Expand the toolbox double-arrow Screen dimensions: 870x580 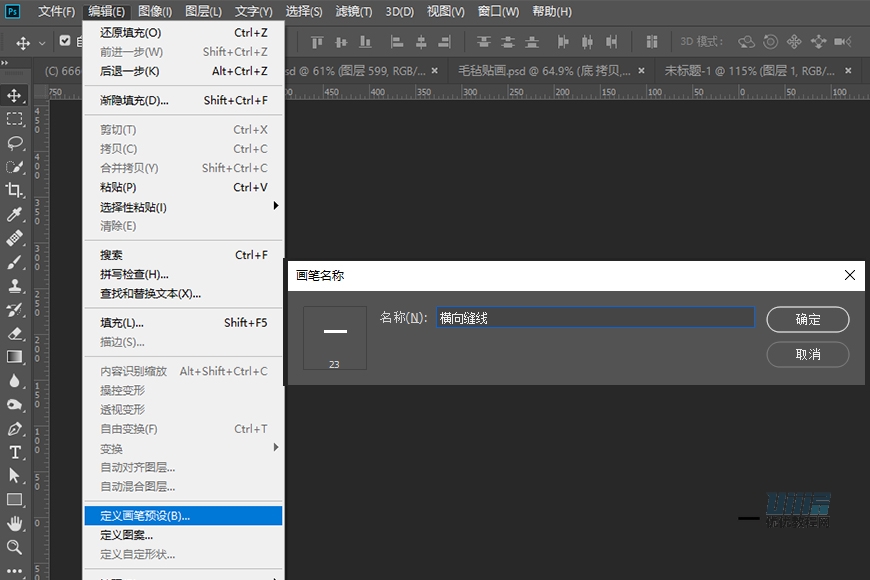point(5,63)
